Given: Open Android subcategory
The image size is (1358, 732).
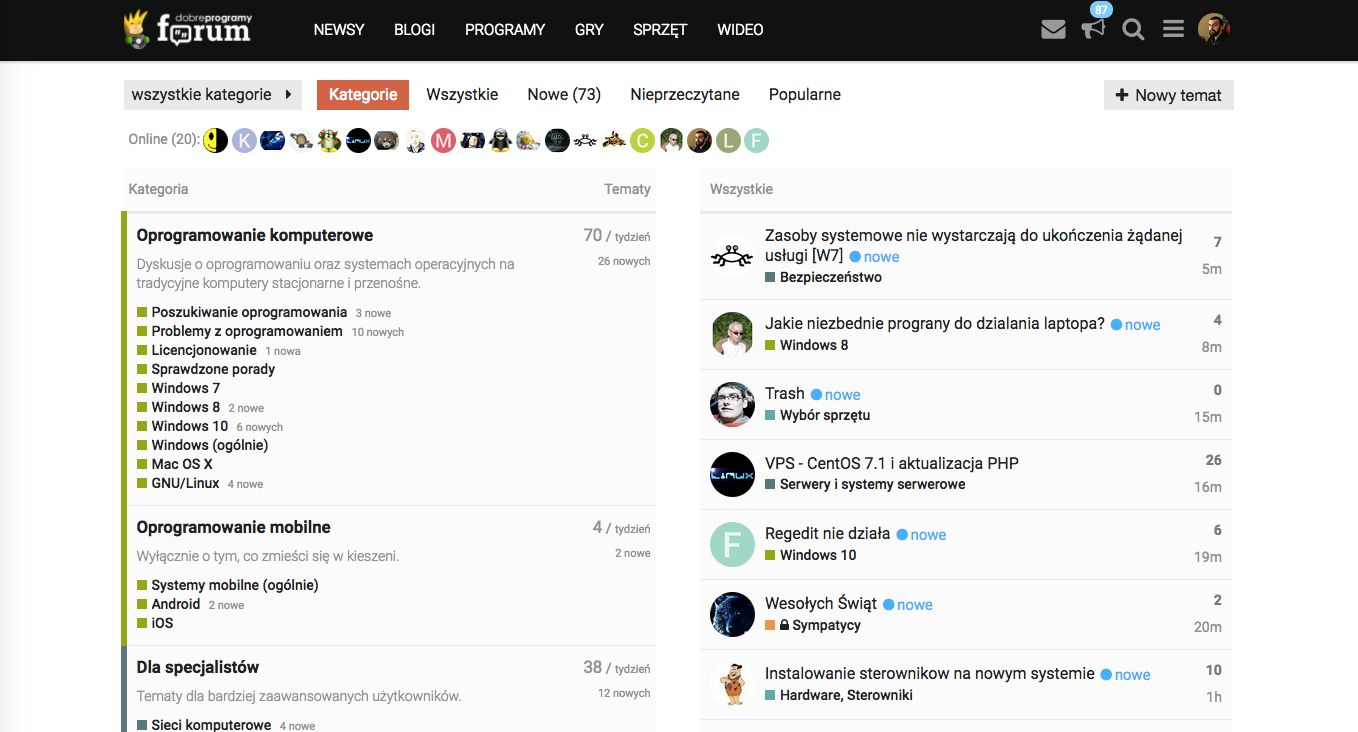Looking at the screenshot, I should tap(176, 604).
